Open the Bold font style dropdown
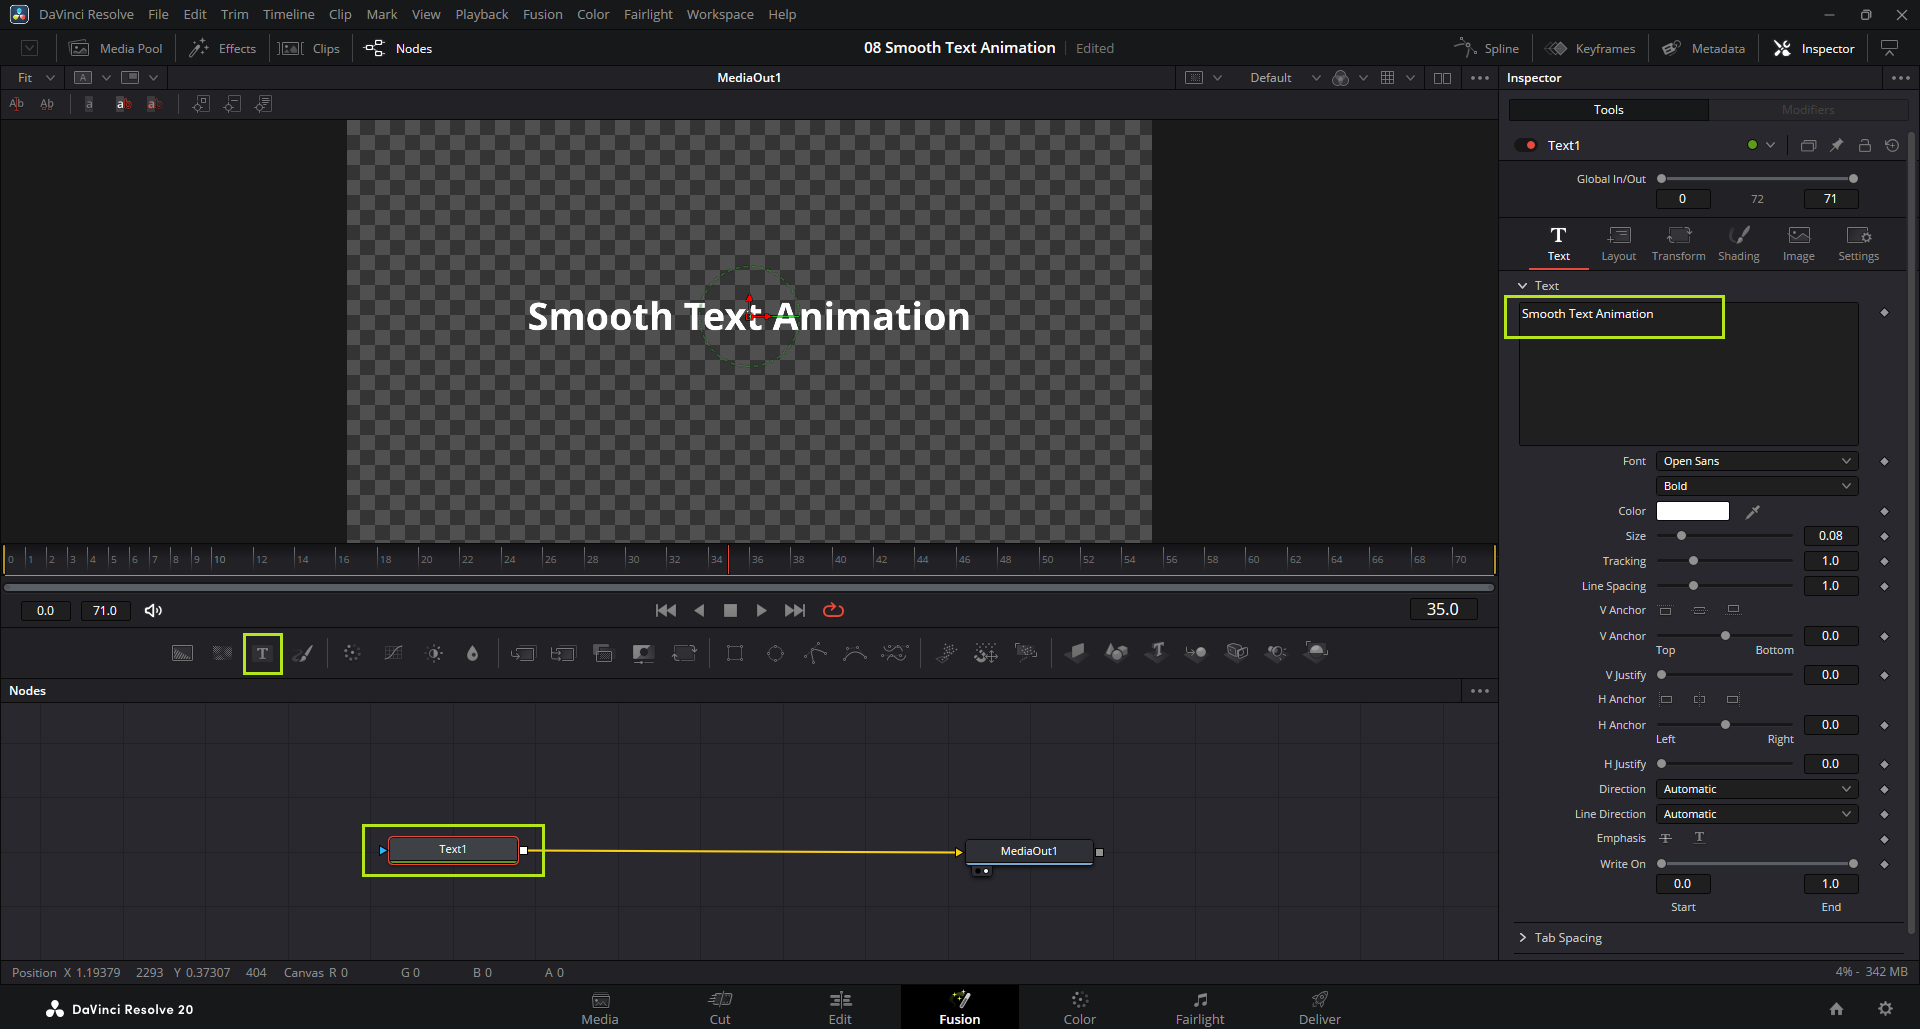This screenshot has height=1029, width=1920. click(1756, 486)
